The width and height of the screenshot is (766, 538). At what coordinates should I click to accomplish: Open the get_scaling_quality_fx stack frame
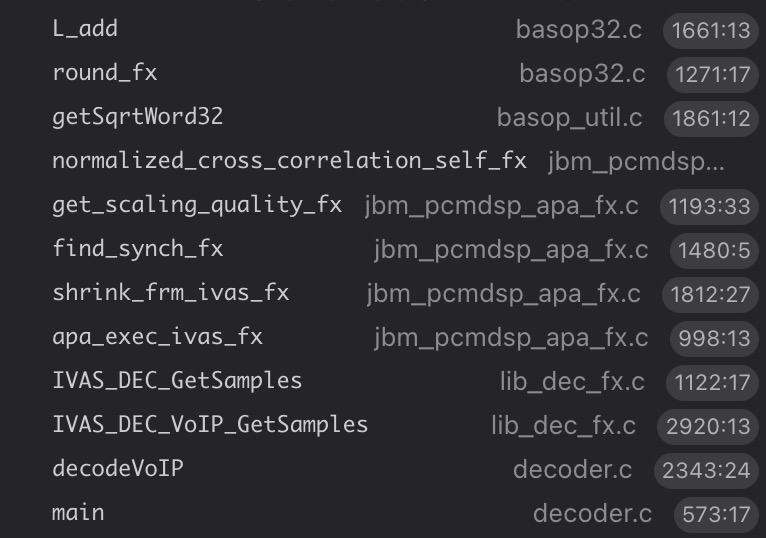click(x=196, y=205)
